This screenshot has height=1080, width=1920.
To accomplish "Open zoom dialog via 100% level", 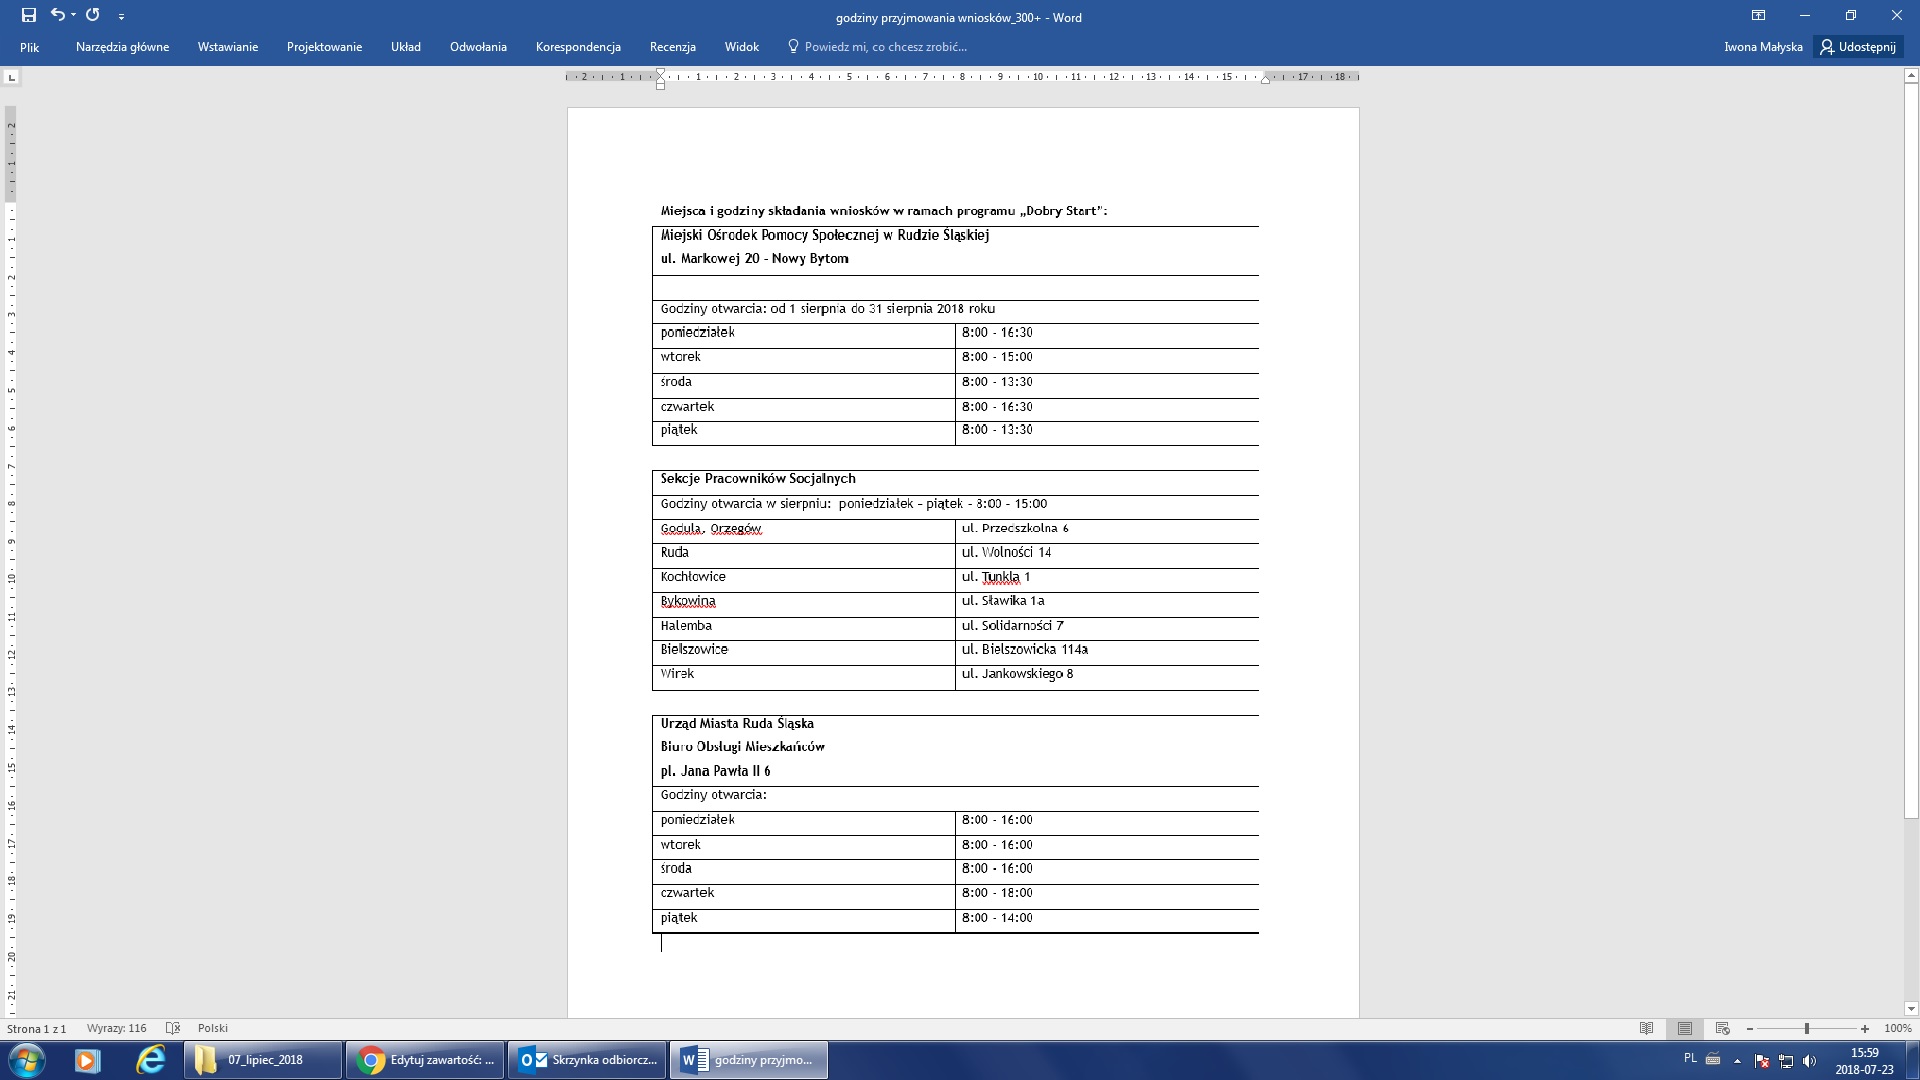I will click(x=1897, y=1028).
